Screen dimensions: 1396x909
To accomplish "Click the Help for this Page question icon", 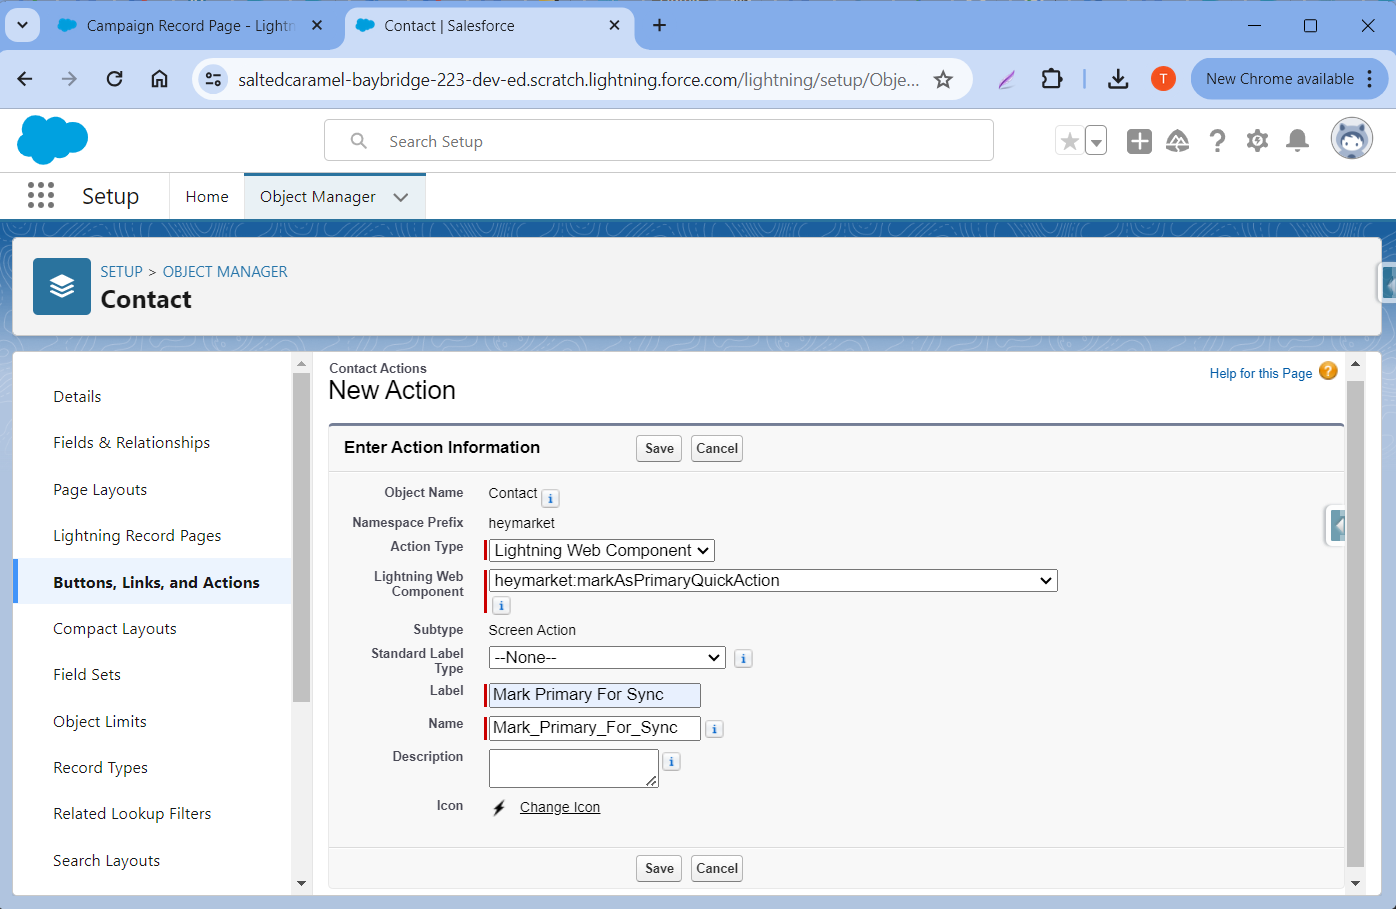I will [x=1328, y=371].
